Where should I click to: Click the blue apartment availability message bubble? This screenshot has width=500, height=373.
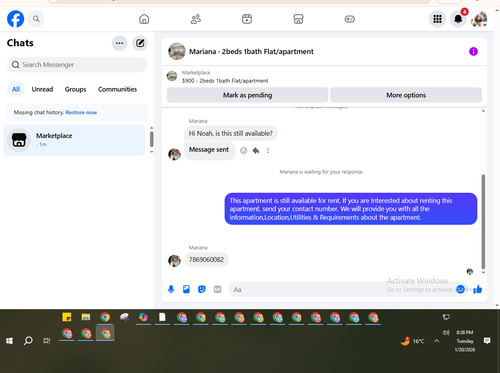351,209
